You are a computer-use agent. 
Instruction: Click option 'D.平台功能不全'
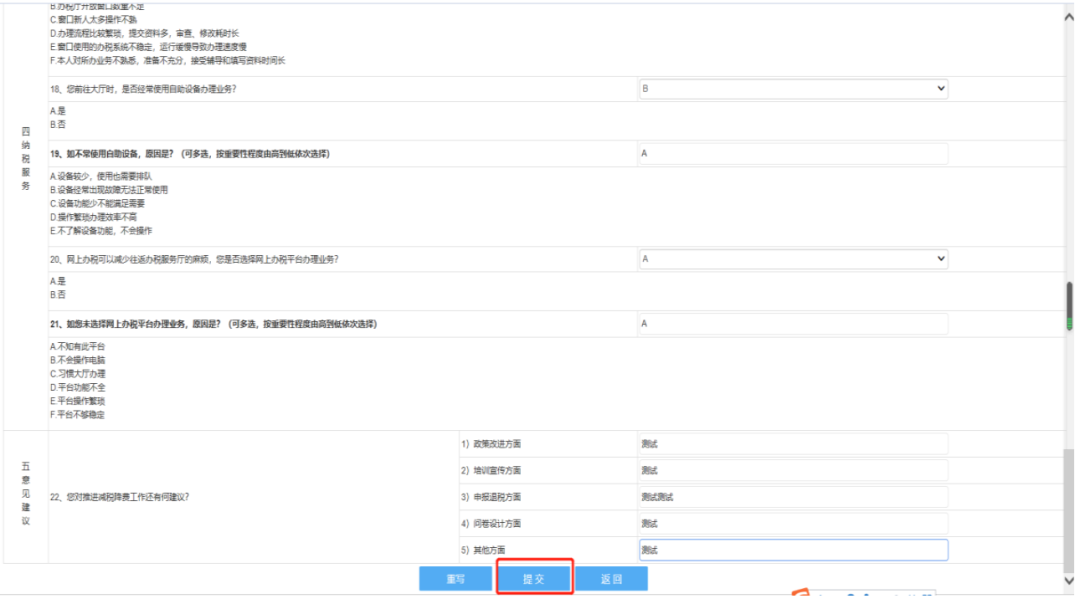click(77, 388)
